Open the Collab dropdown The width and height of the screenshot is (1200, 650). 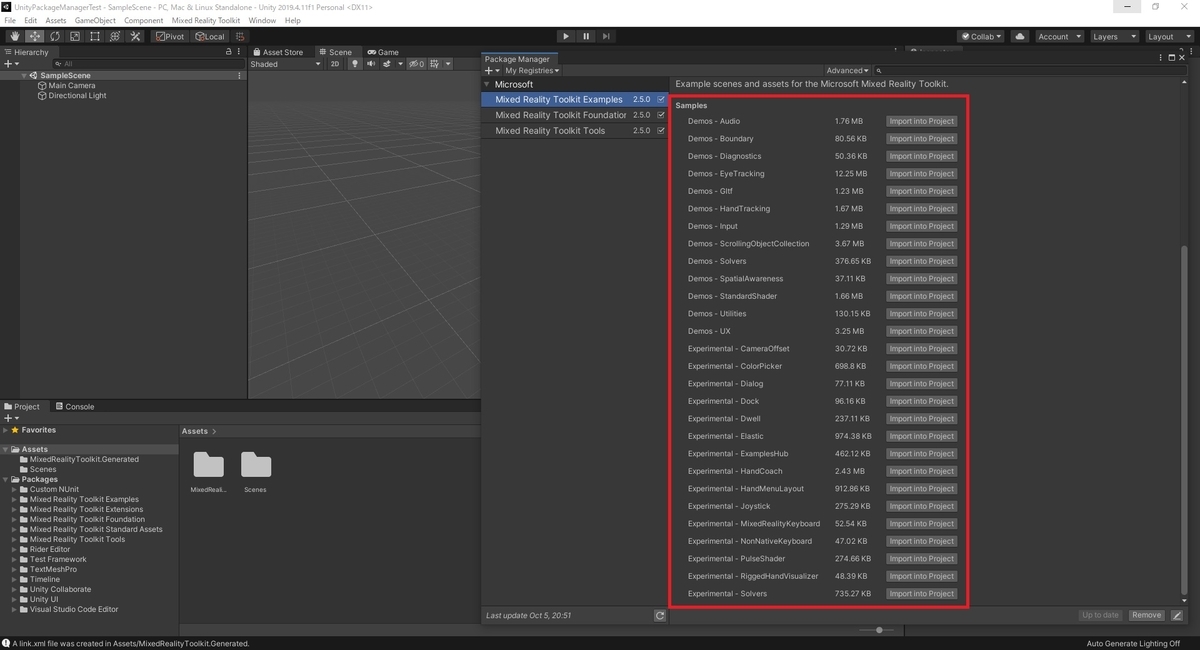(x=981, y=36)
